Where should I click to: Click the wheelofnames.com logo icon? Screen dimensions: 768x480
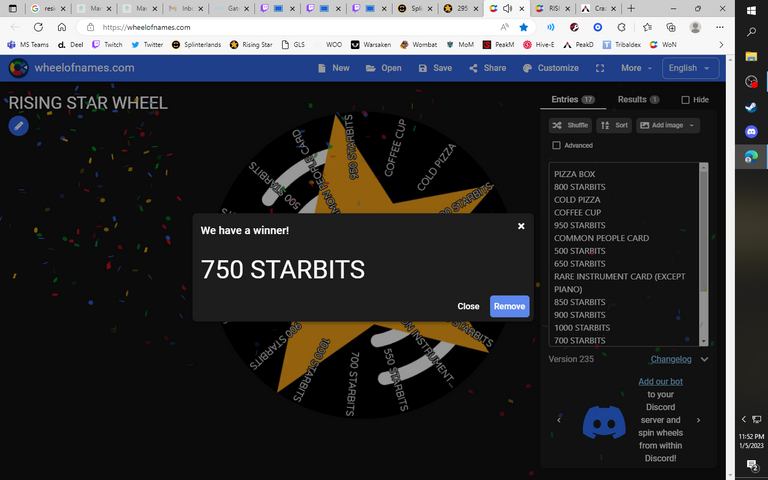pos(19,68)
